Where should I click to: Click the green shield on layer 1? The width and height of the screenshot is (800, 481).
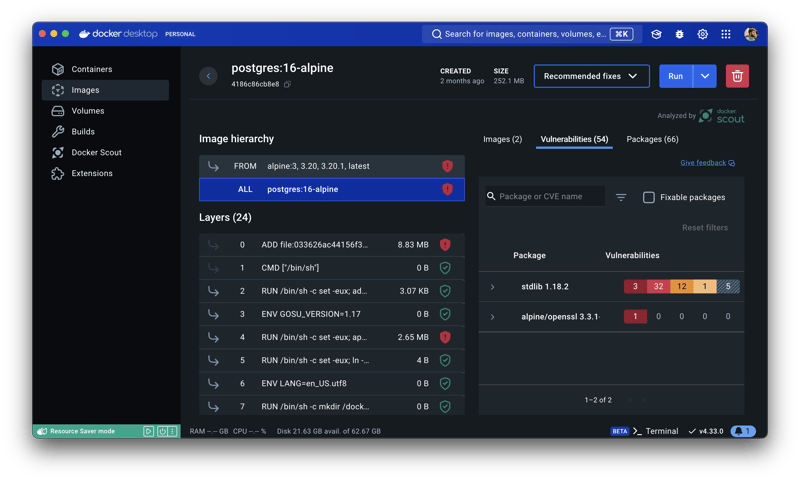[445, 268]
